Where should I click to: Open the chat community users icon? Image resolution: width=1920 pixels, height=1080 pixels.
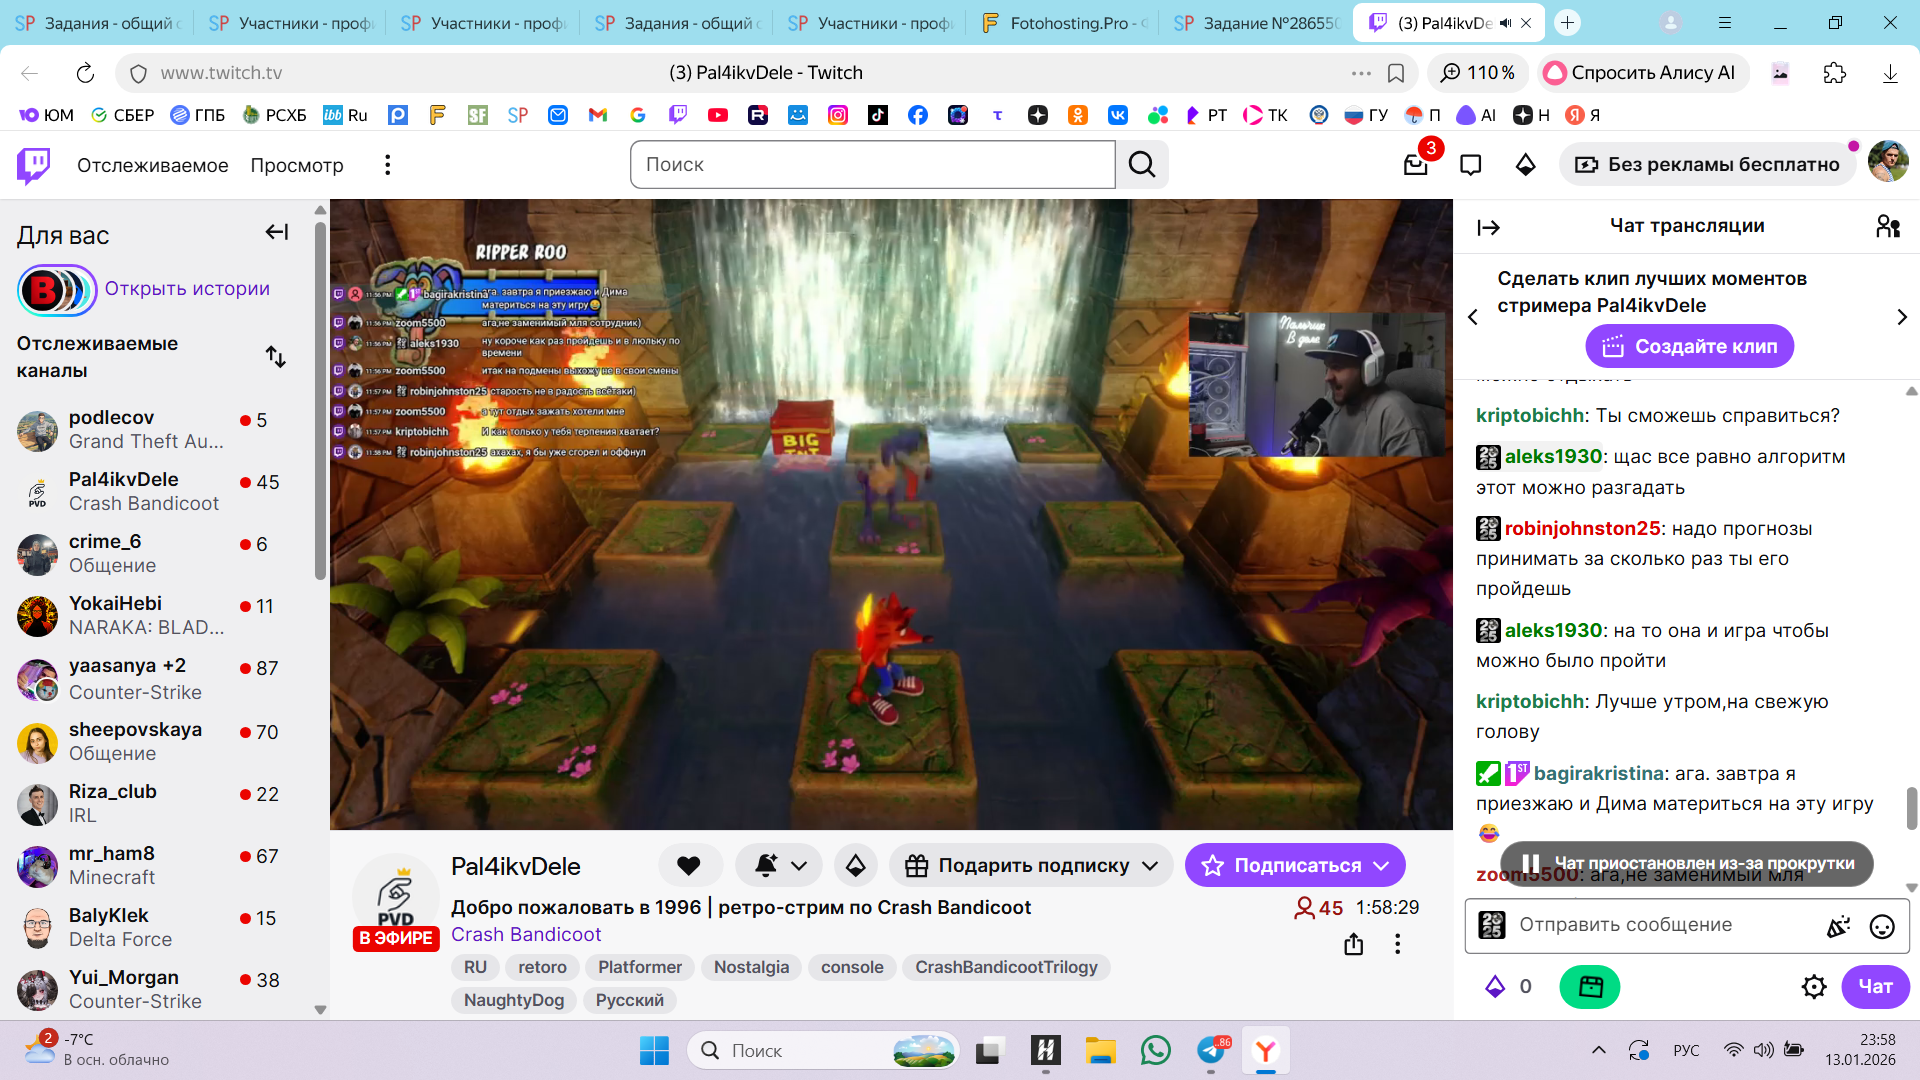(x=1887, y=227)
